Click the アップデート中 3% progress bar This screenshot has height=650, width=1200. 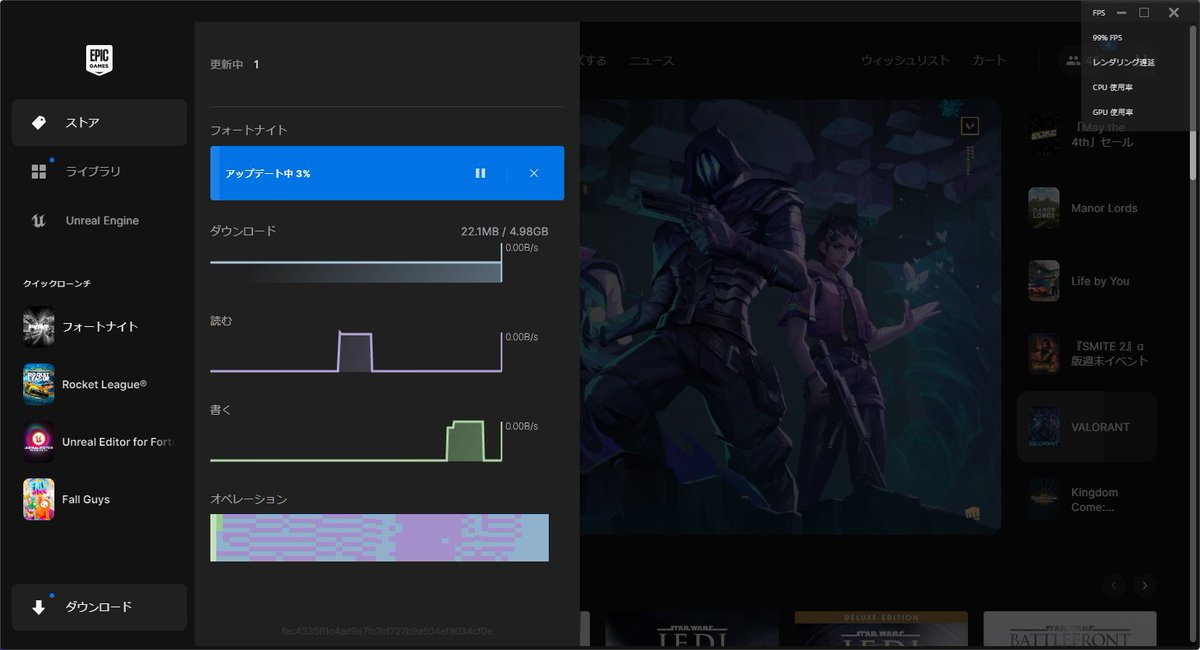[x=387, y=173]
